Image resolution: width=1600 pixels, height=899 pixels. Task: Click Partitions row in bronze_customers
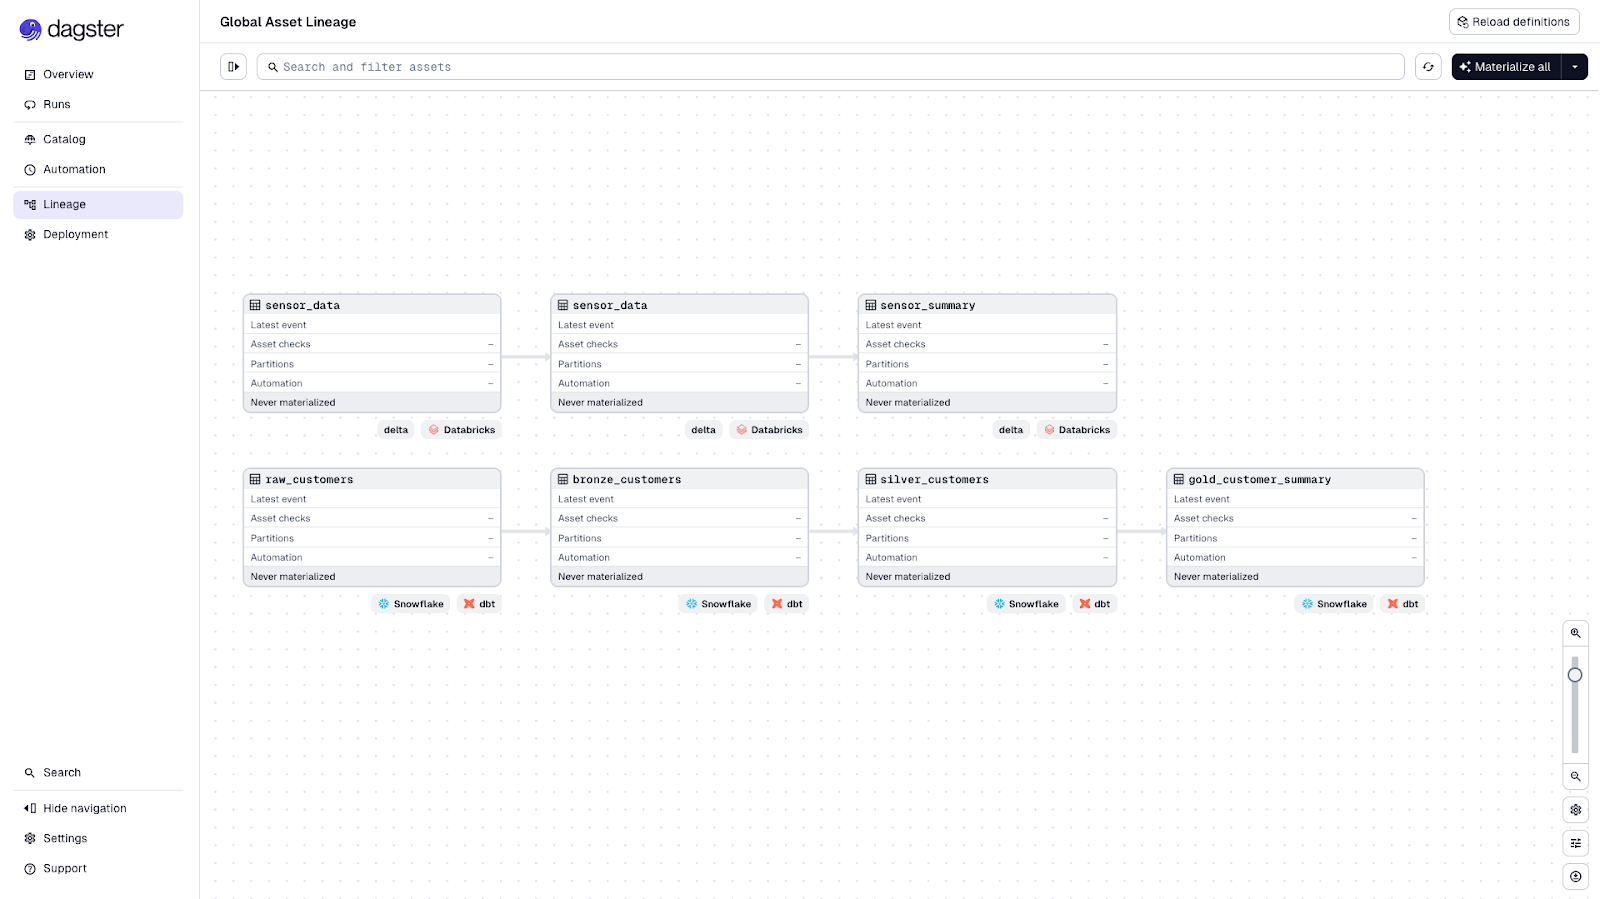(x=679, y=538)
